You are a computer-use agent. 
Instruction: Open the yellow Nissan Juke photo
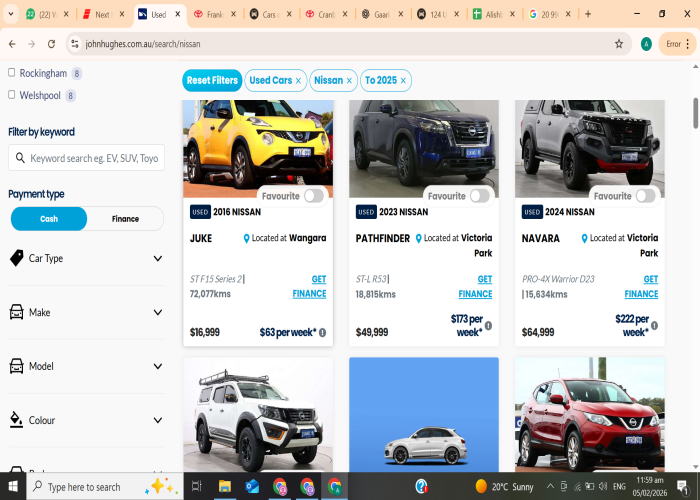[x=258, y=149]
